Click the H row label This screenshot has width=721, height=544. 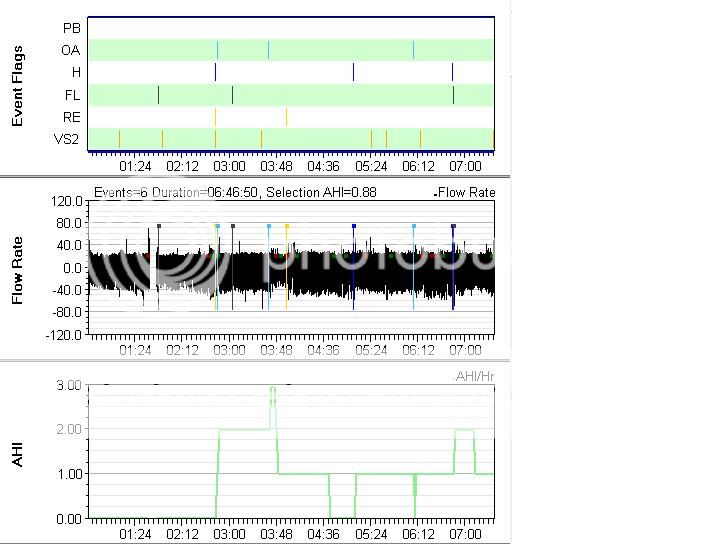tap(75, 72)
